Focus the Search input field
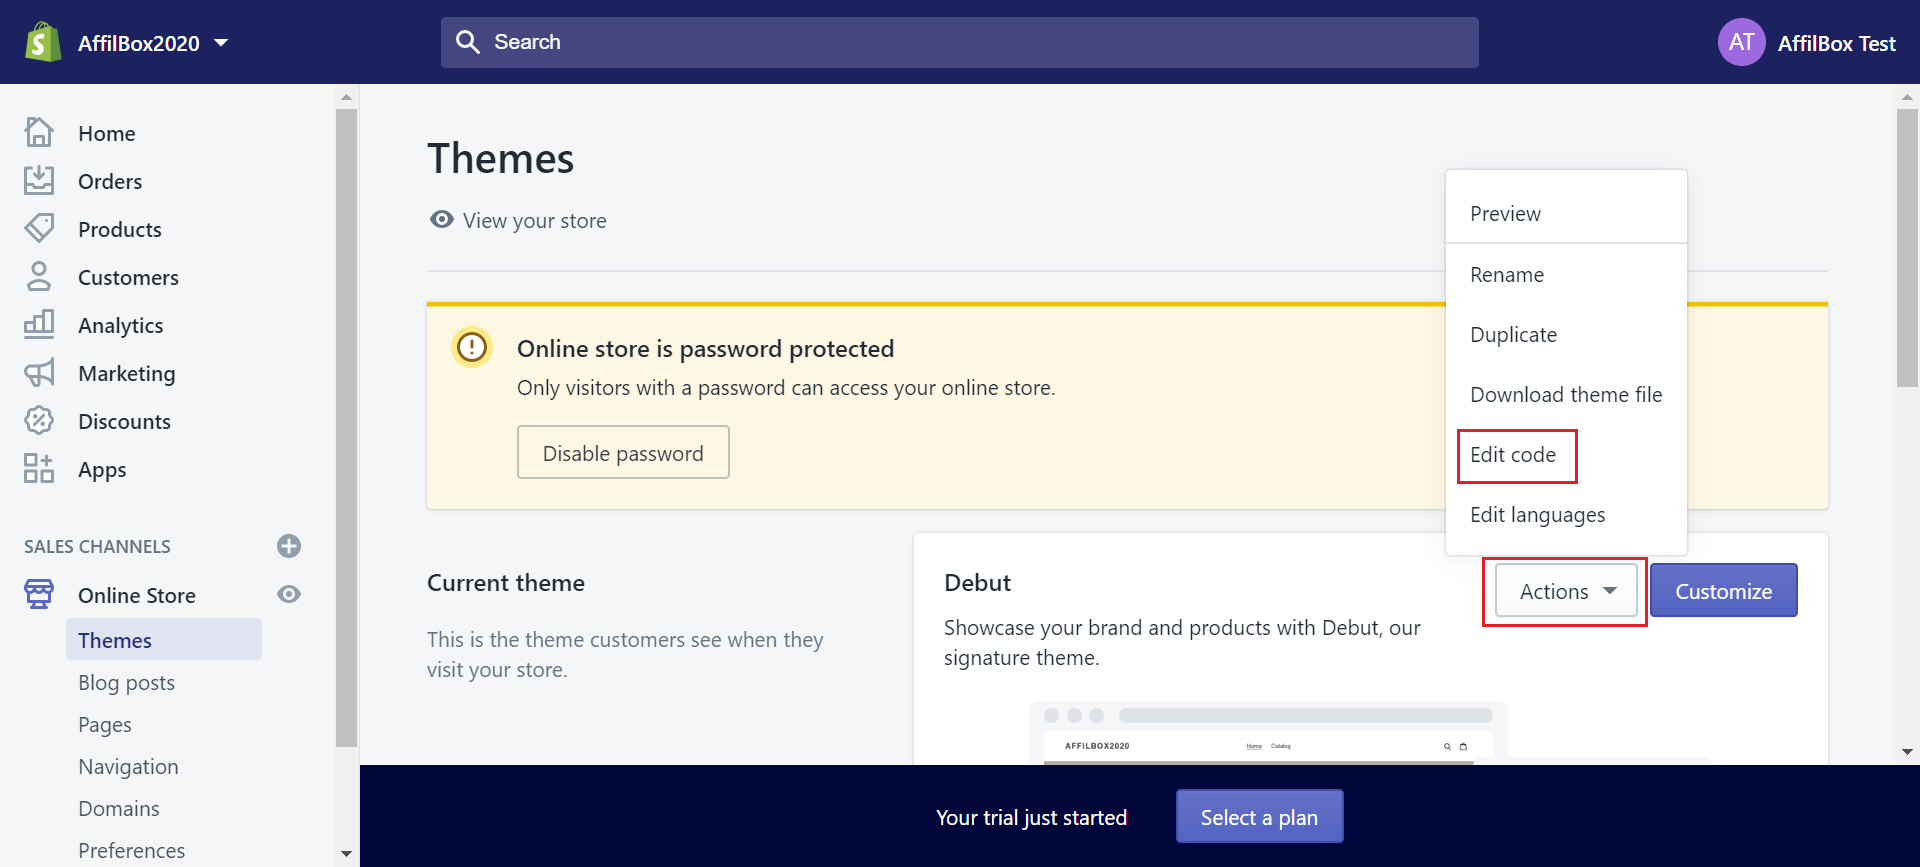Image resolution: width=1920 pixels, height=867 pixels. 960,42
